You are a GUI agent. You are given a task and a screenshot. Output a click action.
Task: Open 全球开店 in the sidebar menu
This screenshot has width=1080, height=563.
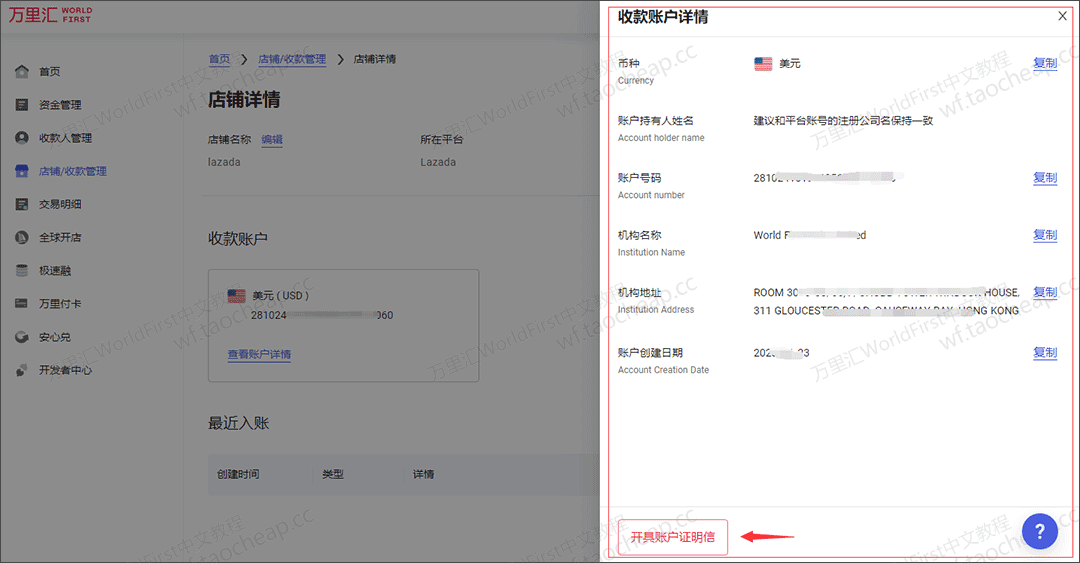(x=60, y=237)
